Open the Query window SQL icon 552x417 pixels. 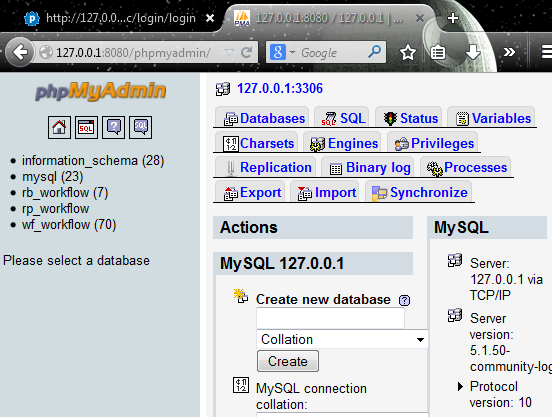point(86,127)
